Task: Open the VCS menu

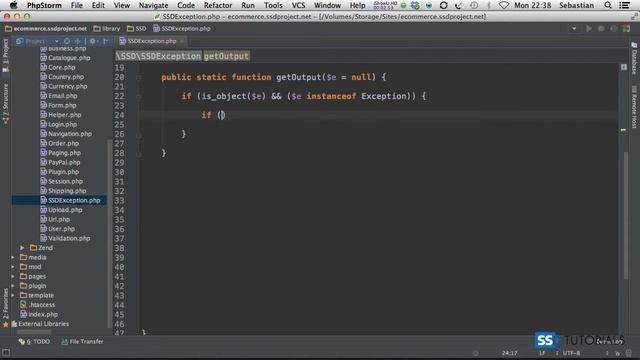Action: click(x=298, y=5)
